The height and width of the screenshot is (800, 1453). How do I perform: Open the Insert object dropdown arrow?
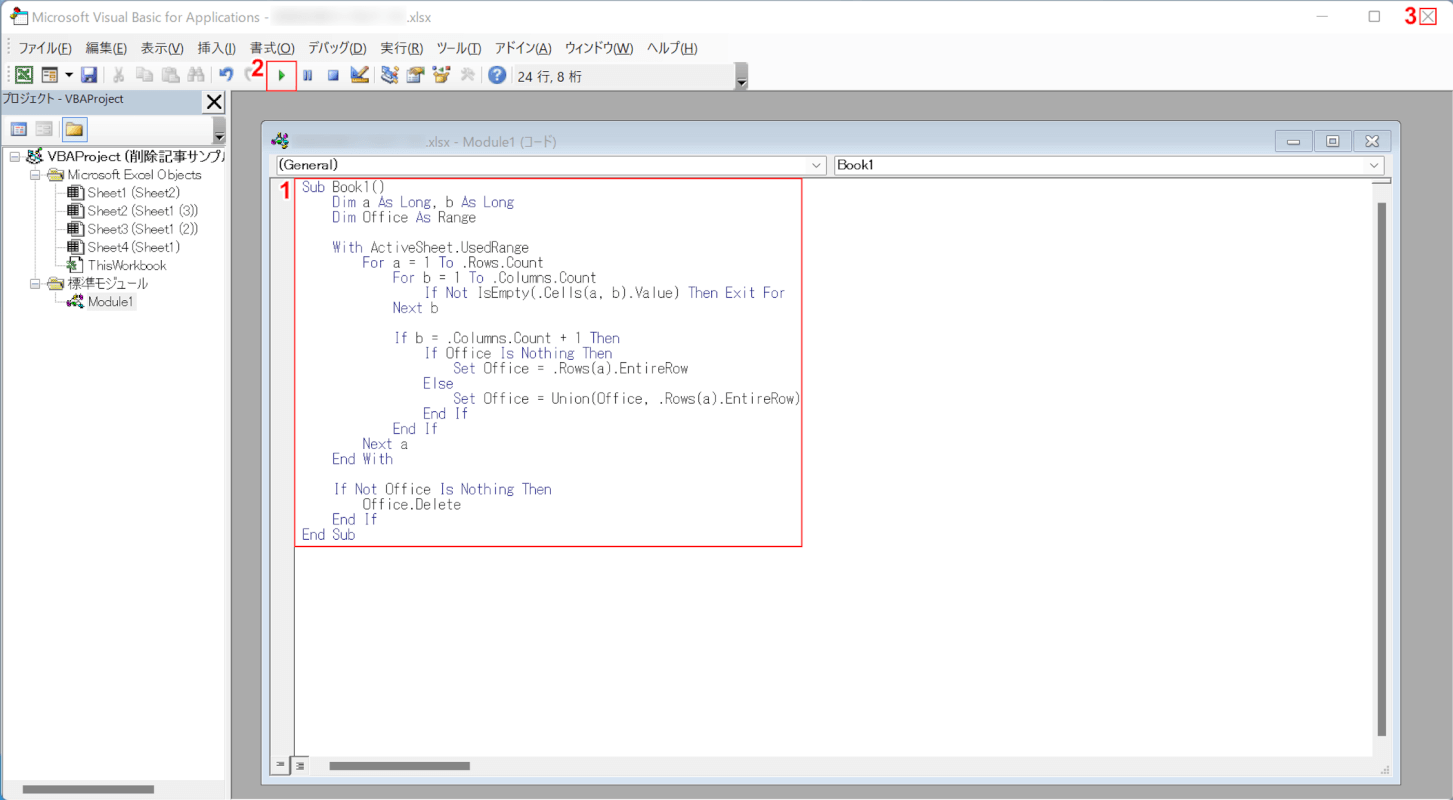[x=69, y=75]
